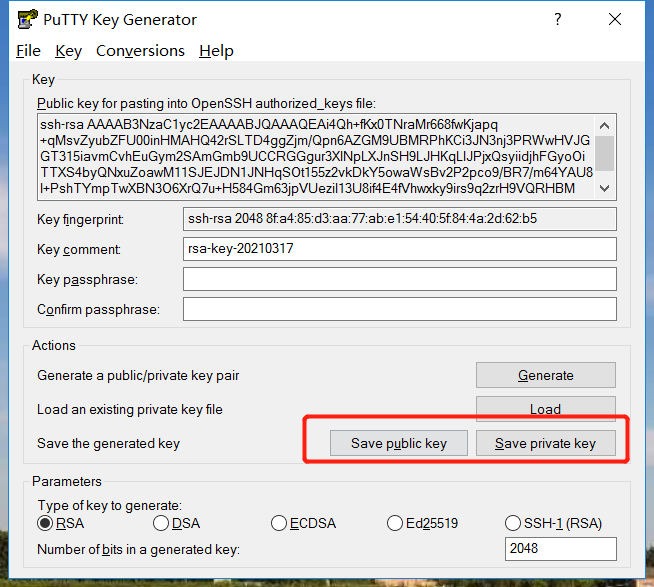Click the PuTTY Key Generator title icon
Viewport: 654px width, 587px height.
[x=27, y=19]
